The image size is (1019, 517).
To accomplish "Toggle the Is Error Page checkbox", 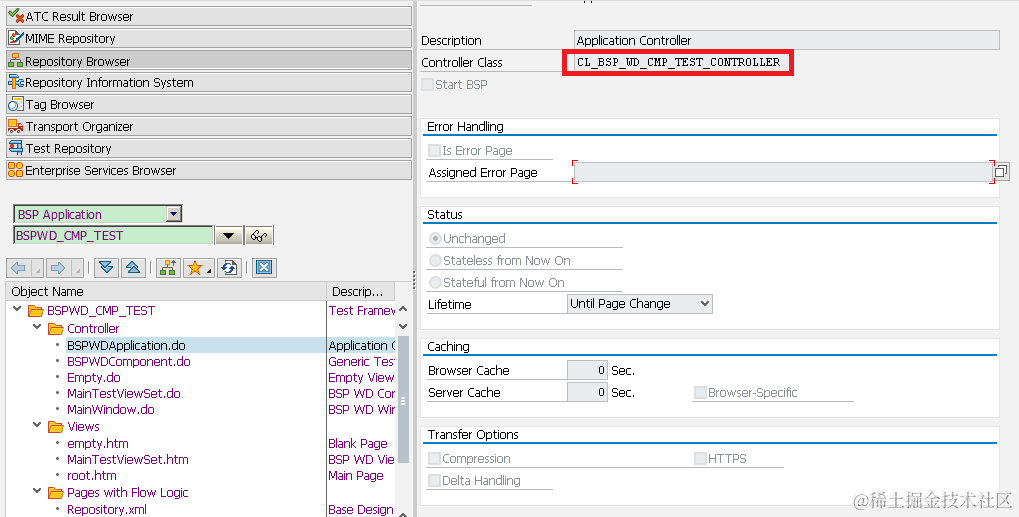I will pos(434,151).
